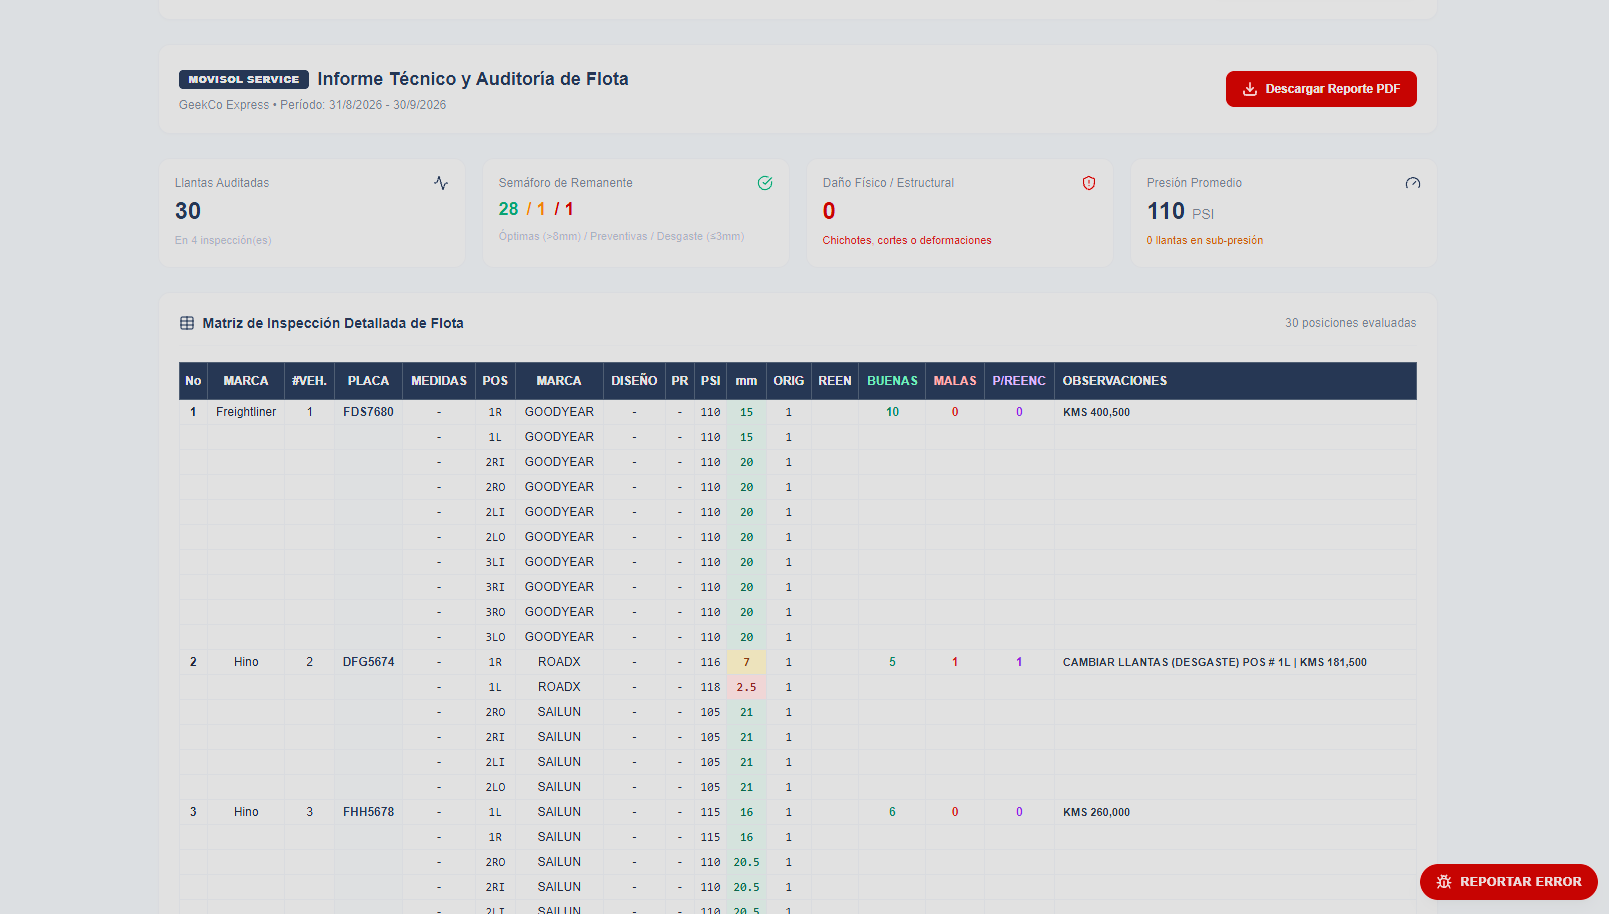Click the green 28 count in Semáforo card

pos(508,209)
